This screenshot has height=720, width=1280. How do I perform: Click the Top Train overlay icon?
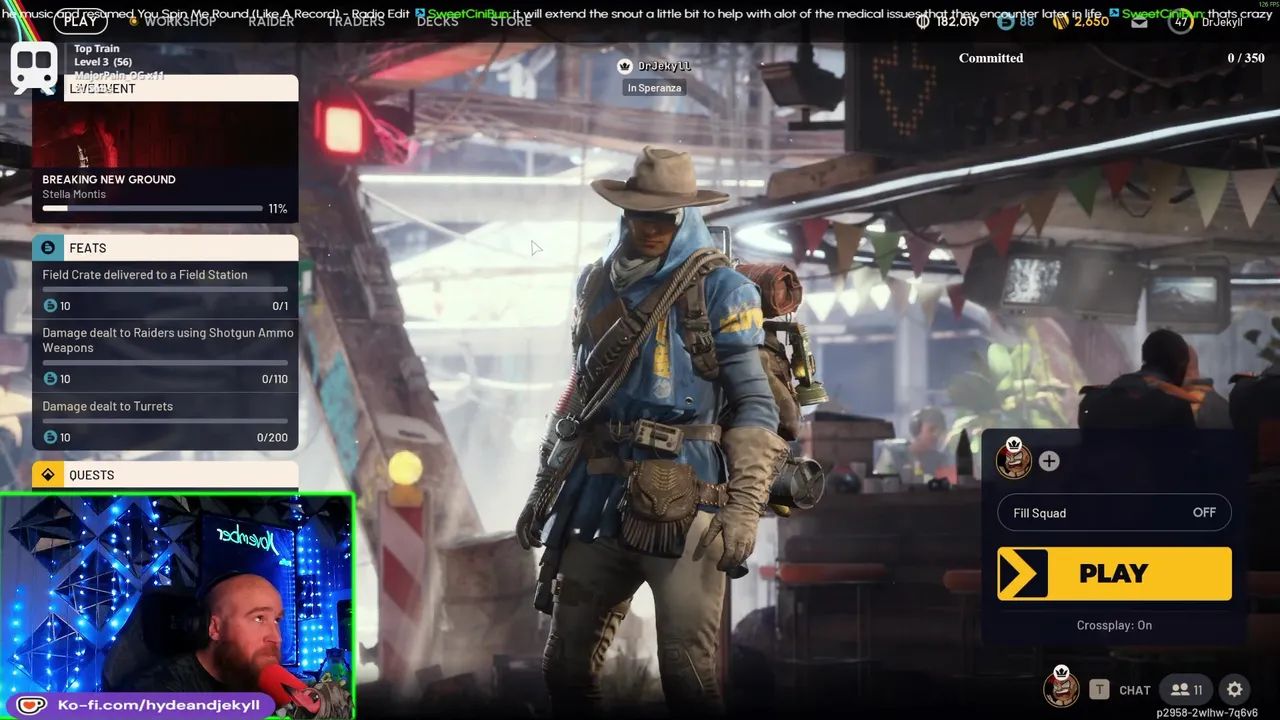[33, 67]
